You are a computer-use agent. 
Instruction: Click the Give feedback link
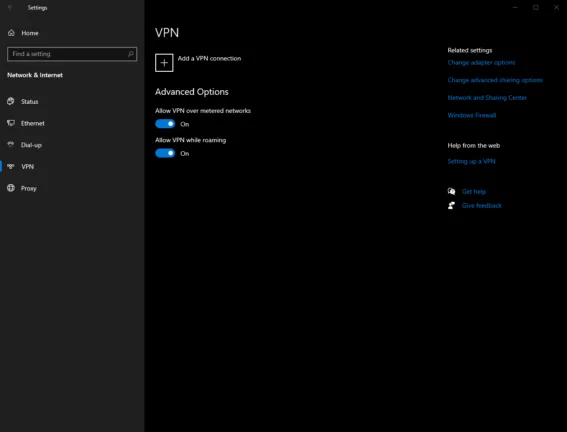pos(482,206)
